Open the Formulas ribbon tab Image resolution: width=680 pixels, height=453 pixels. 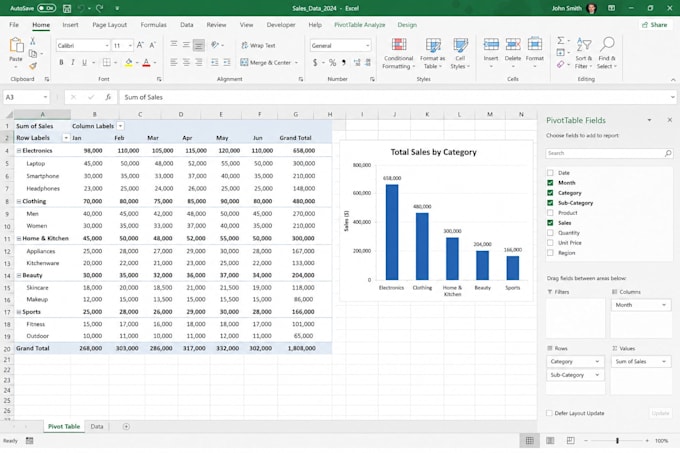coord(154,25)
